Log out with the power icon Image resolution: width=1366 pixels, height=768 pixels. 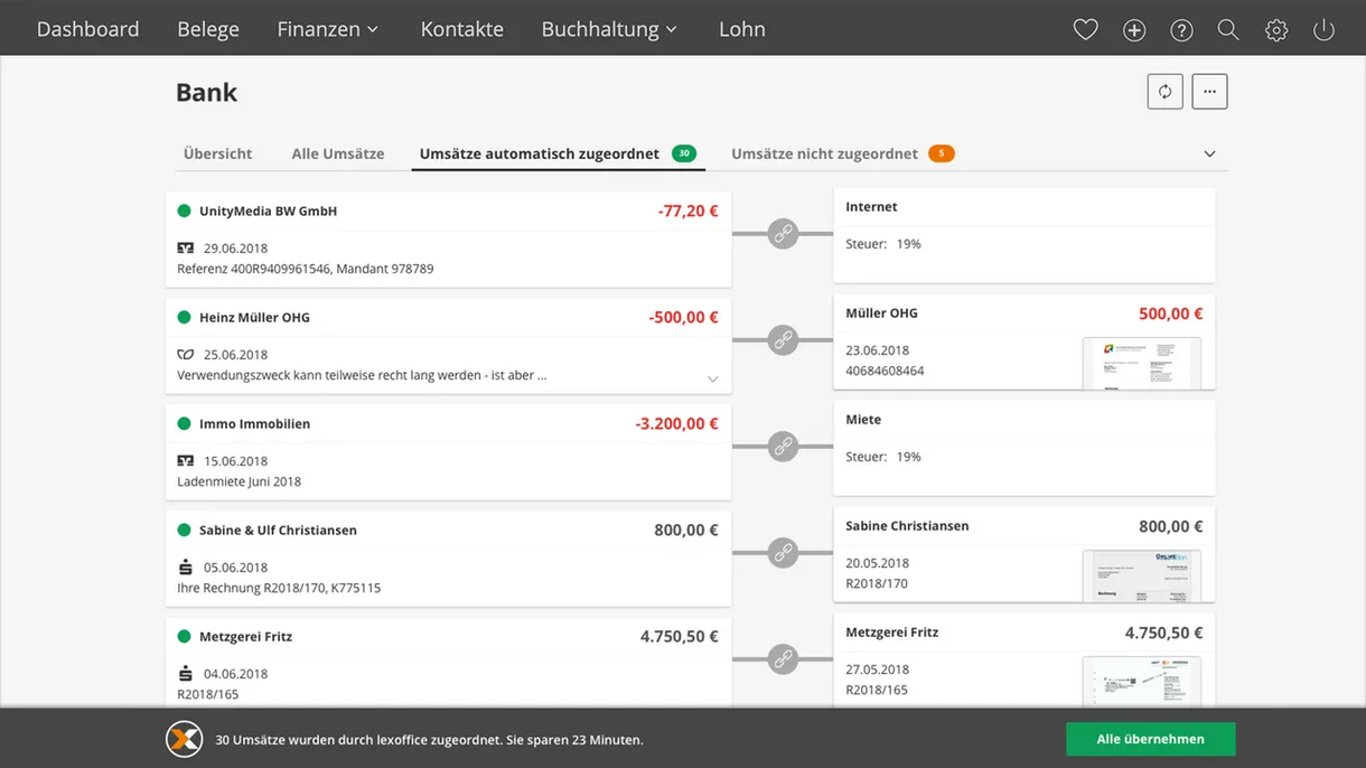(1324, 30)
